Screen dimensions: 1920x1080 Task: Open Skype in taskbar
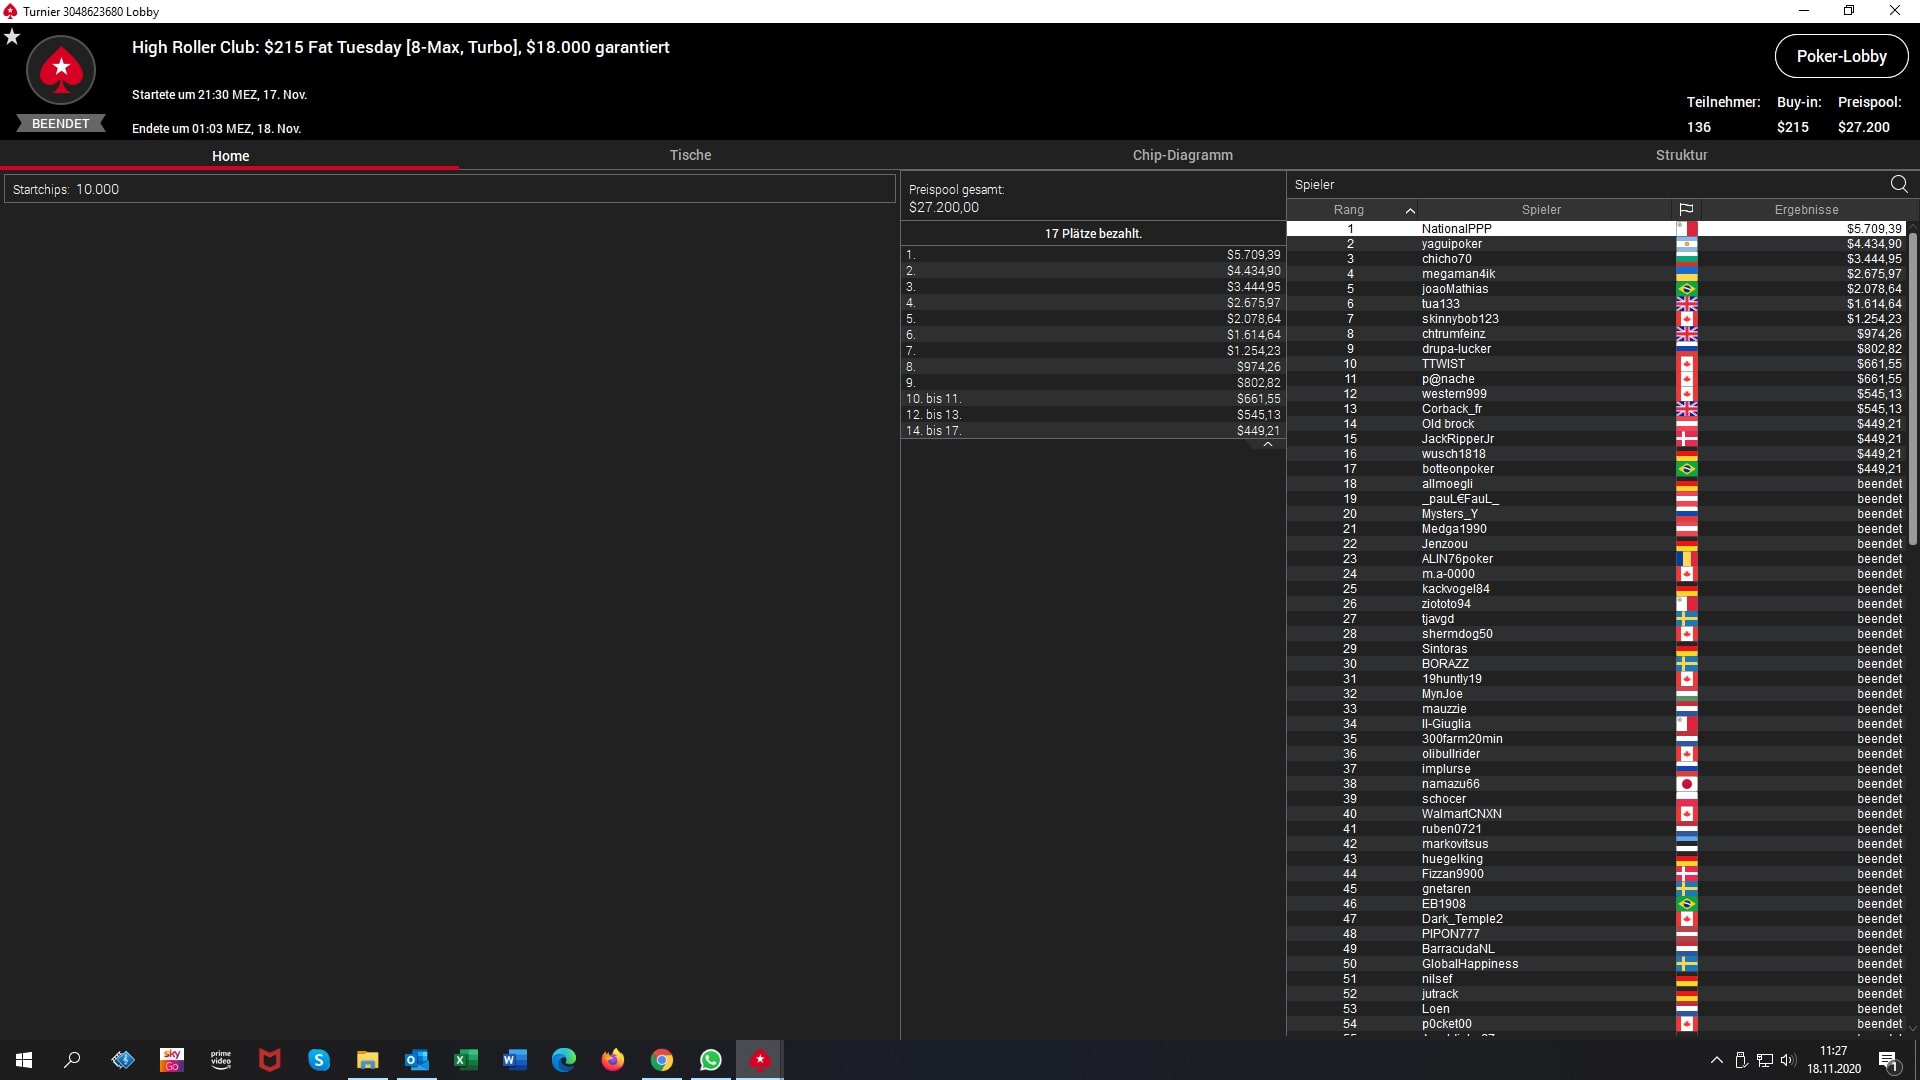(319, 1060)
